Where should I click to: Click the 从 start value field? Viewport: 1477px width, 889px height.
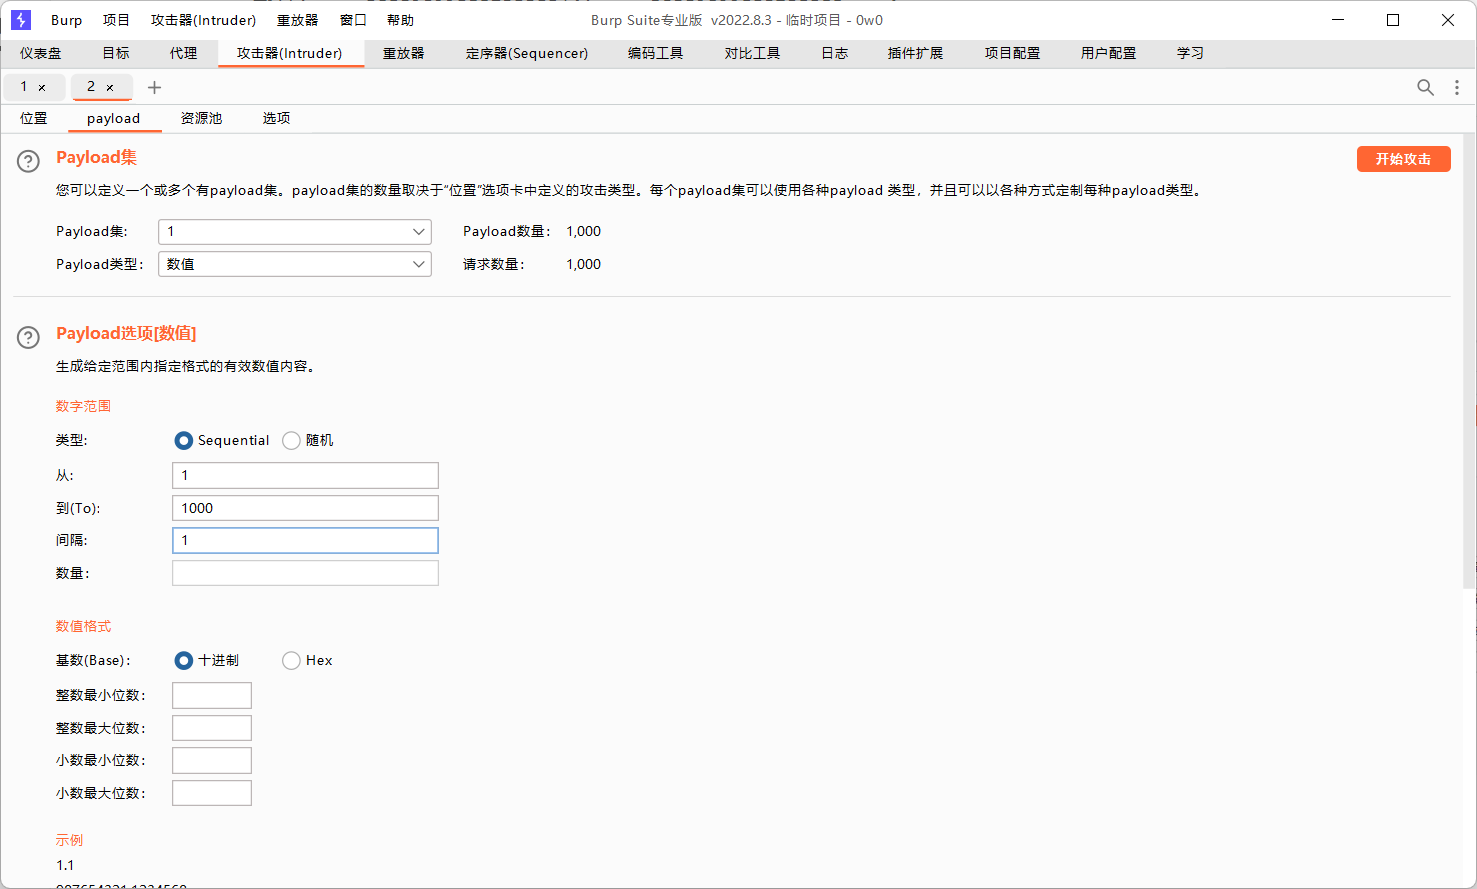pos(305,475)
